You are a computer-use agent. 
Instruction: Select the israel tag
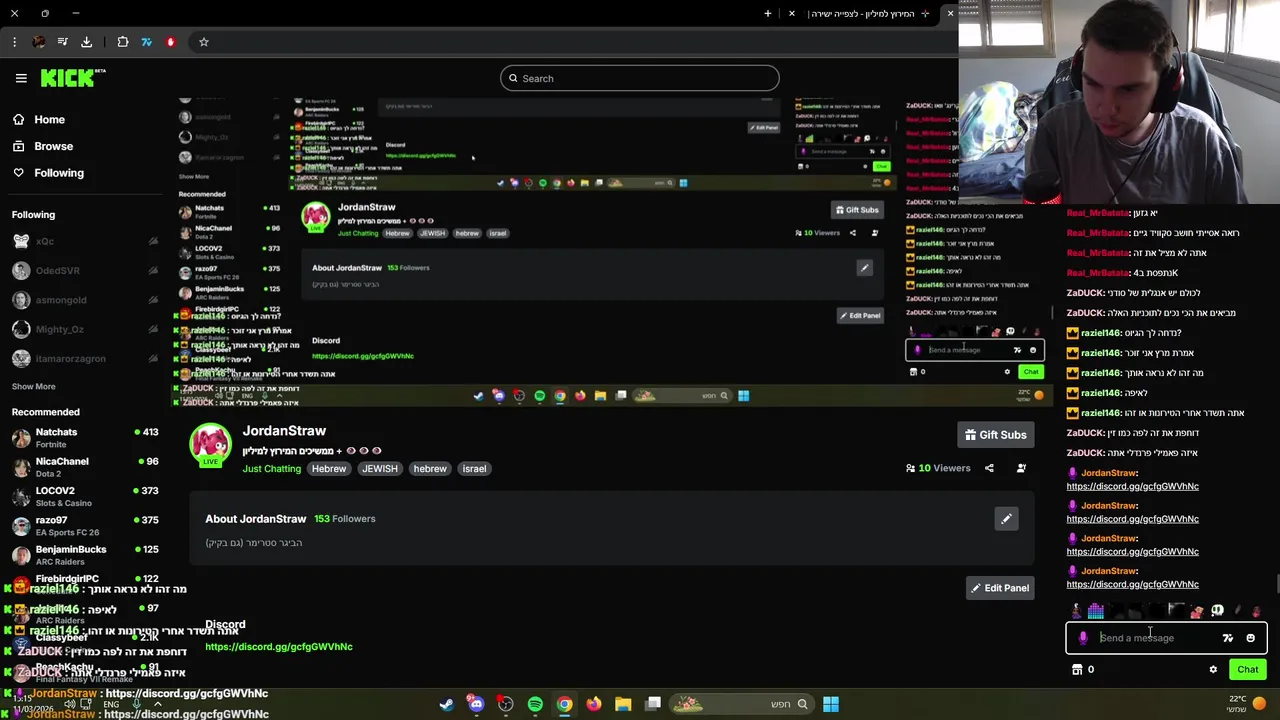(474, 468)
